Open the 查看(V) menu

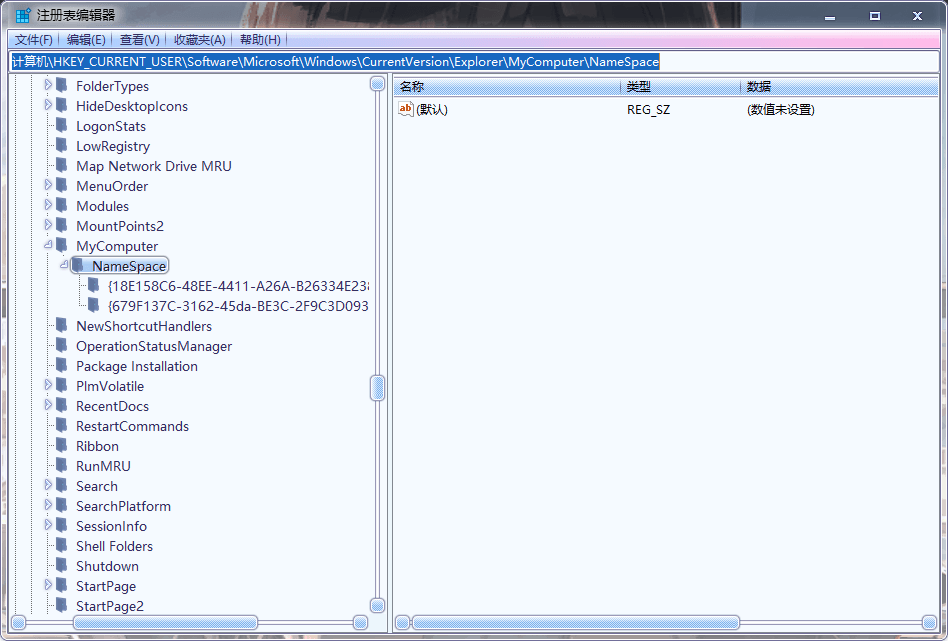click(140, 40)
